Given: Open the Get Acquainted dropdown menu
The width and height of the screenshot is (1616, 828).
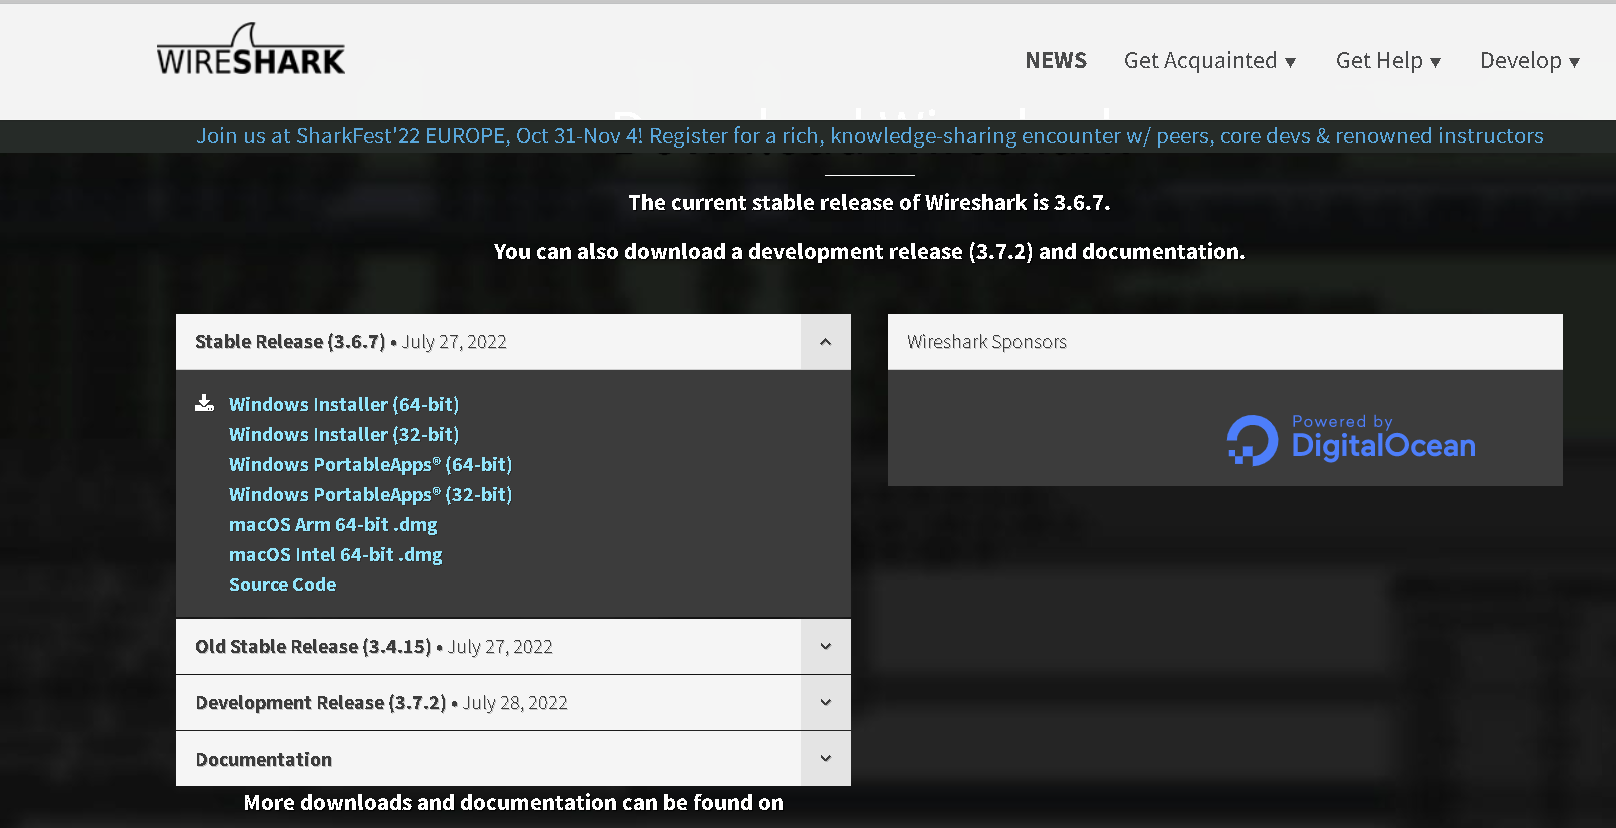Looking at the screenshot, I should [x=1209, y=61].
